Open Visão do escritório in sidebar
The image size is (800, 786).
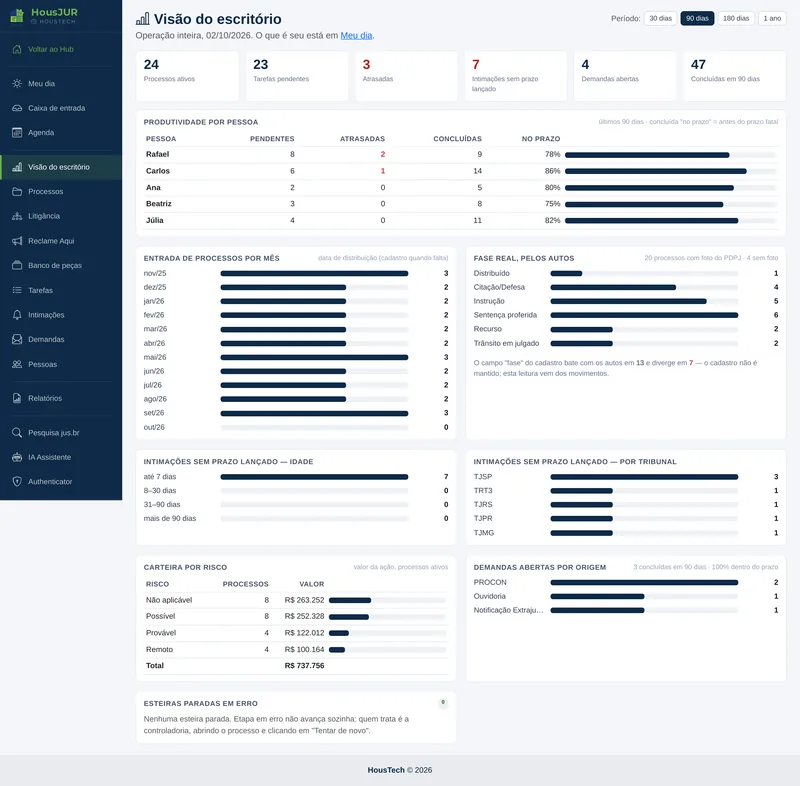tap(61, 167)
